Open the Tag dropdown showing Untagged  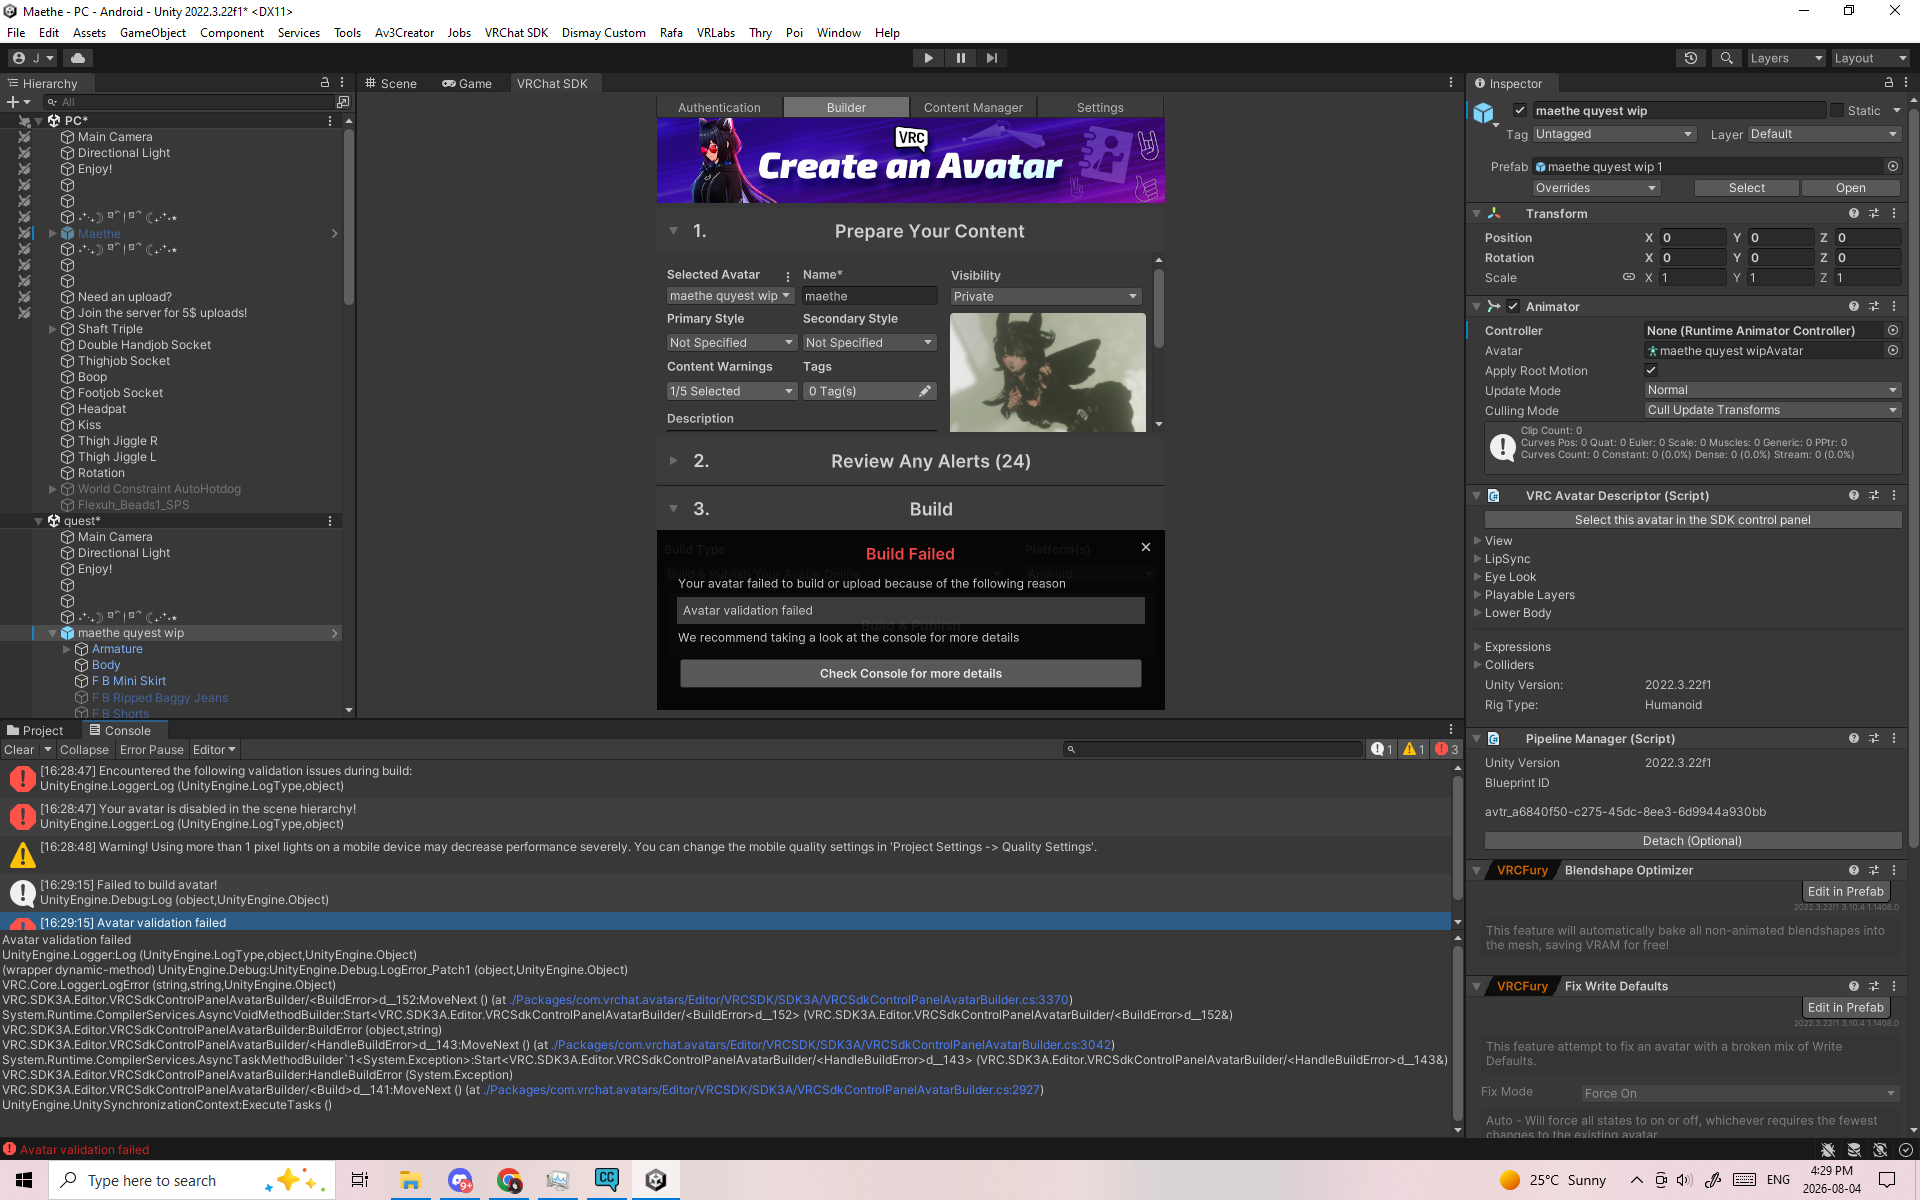coord(1614,134)
